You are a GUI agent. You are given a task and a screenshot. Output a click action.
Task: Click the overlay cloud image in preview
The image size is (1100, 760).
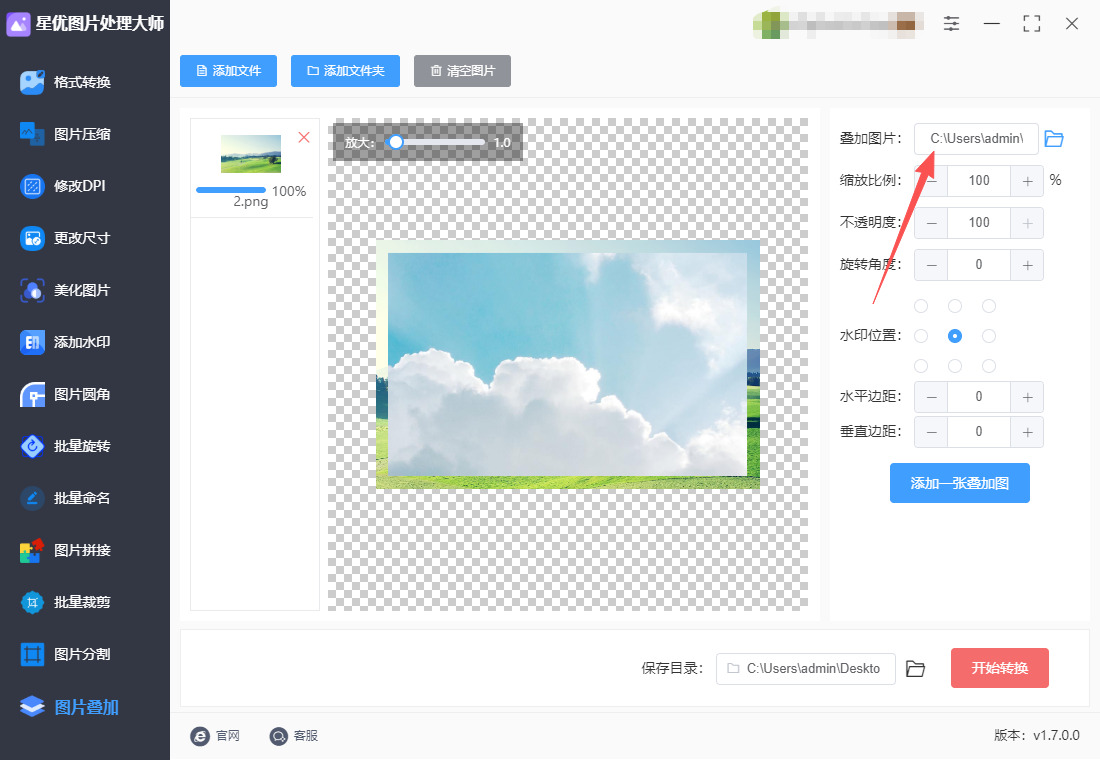click(x=568, y=364)
